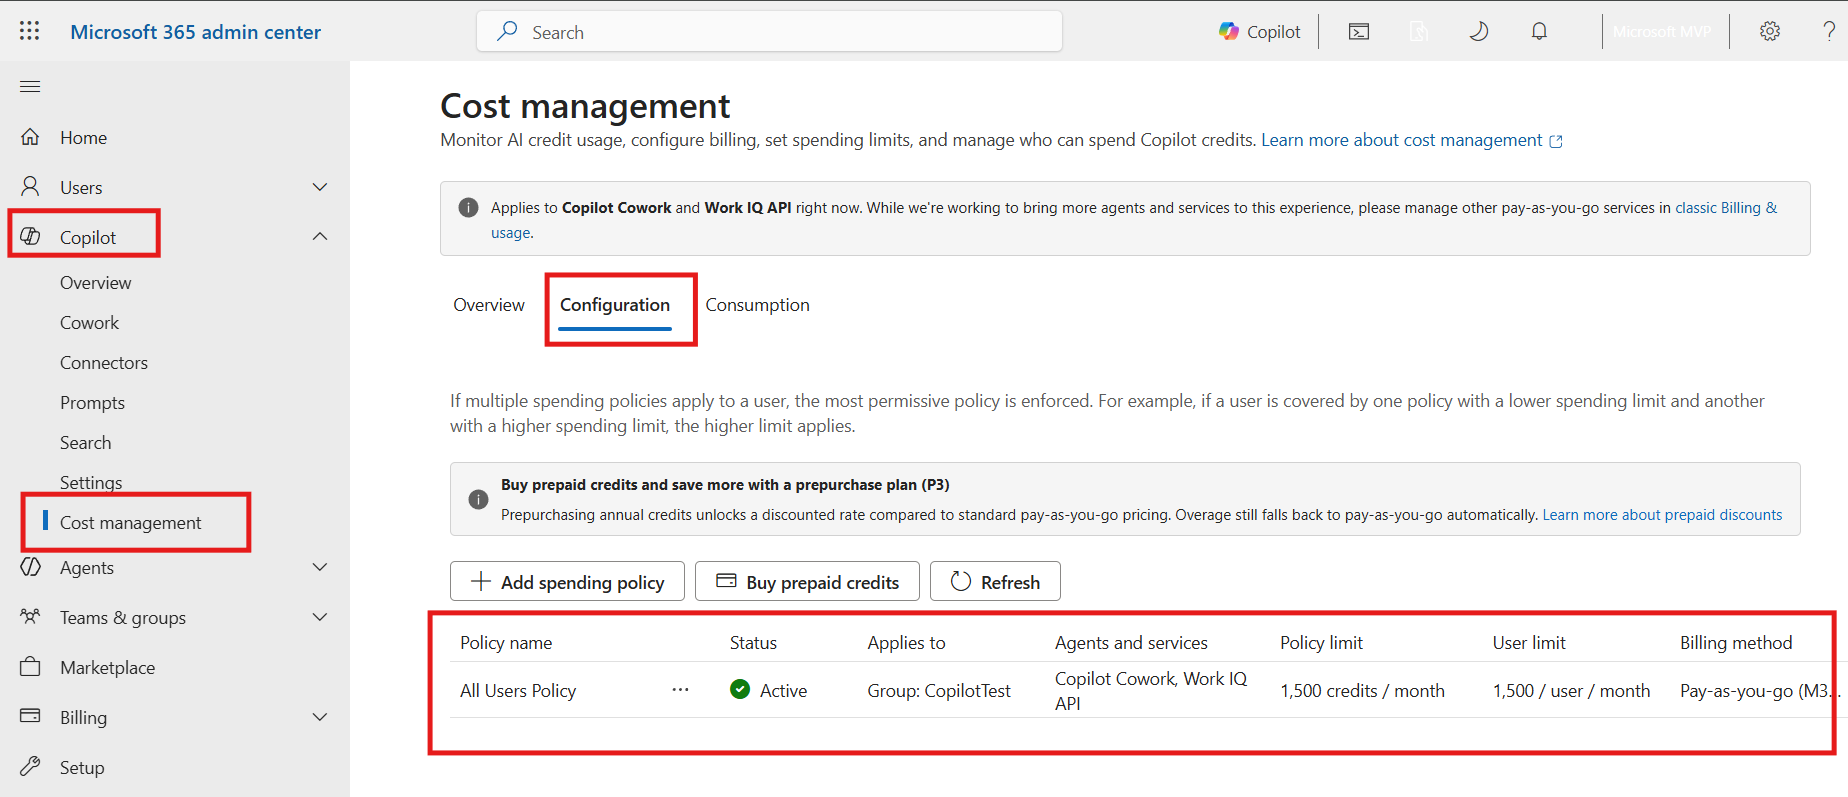
Task: Expand the Users section chevron
Action: 320,187
